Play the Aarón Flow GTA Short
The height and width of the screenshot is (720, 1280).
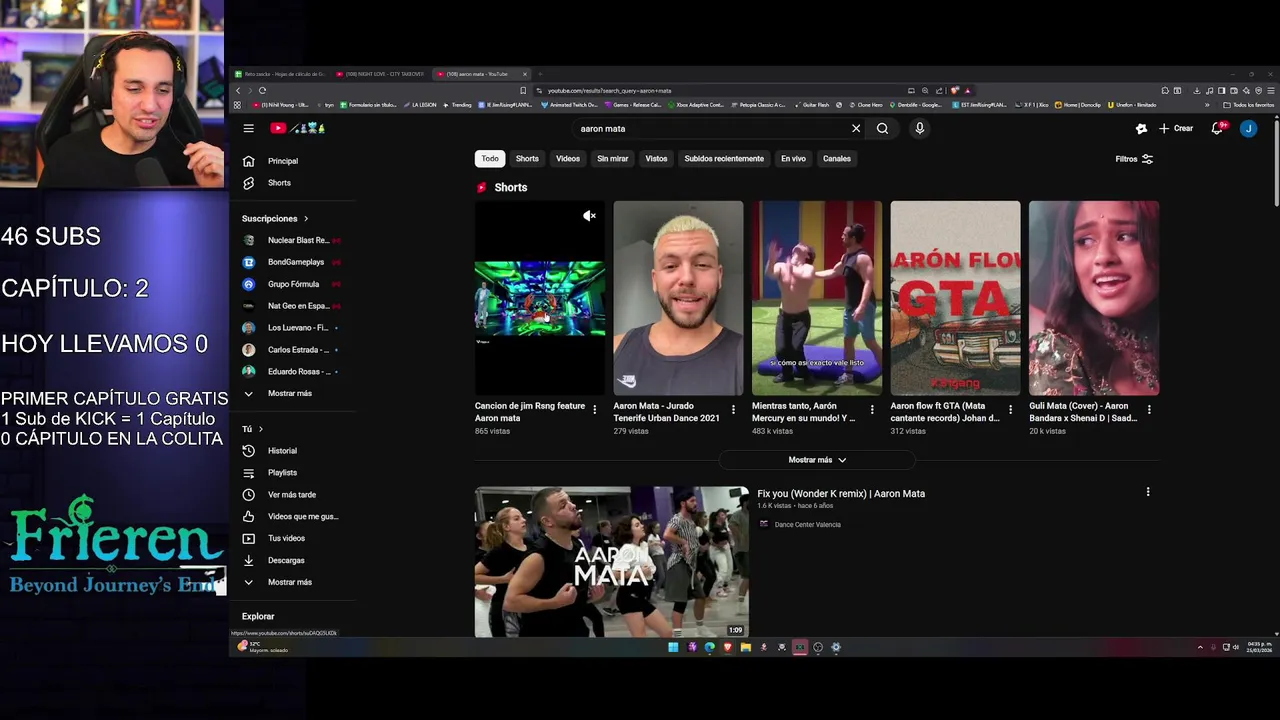[x=955, y=298]
